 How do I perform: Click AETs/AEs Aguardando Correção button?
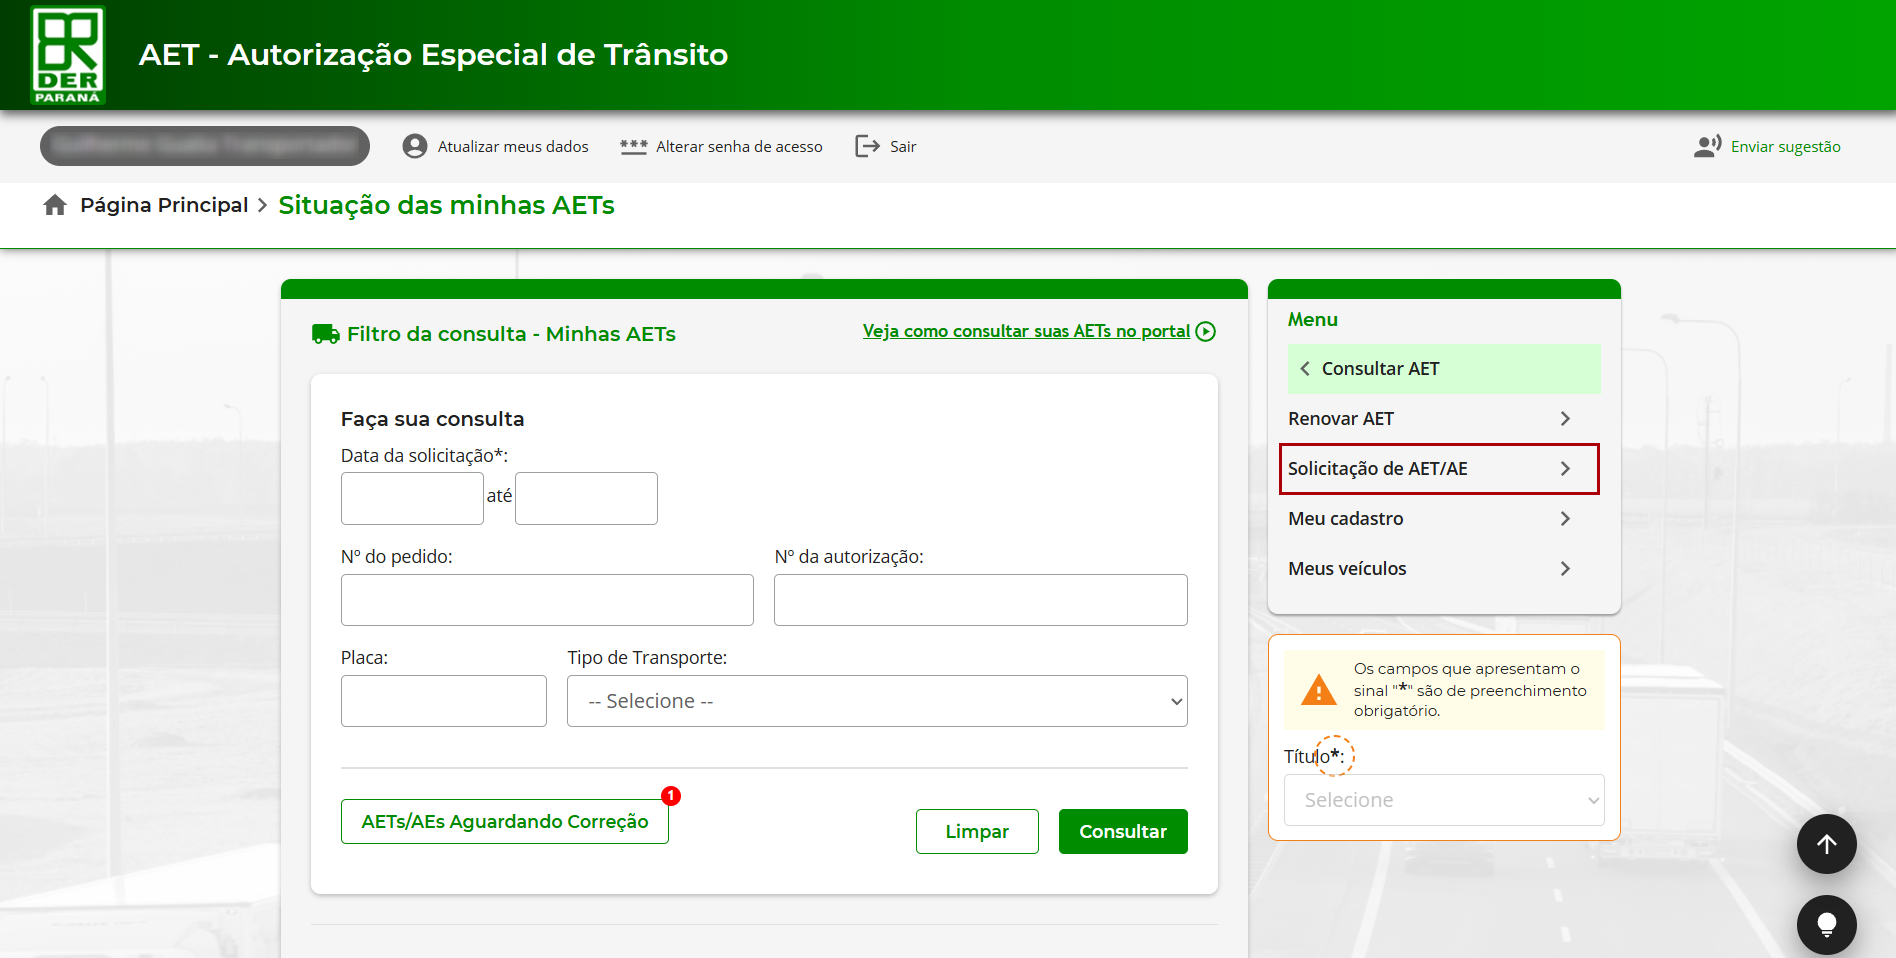505,821
